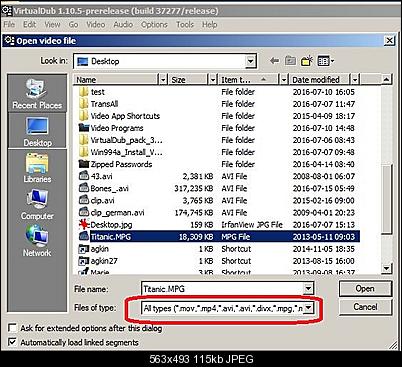
Task: Open the Edit menu
Action: (29, 25)
